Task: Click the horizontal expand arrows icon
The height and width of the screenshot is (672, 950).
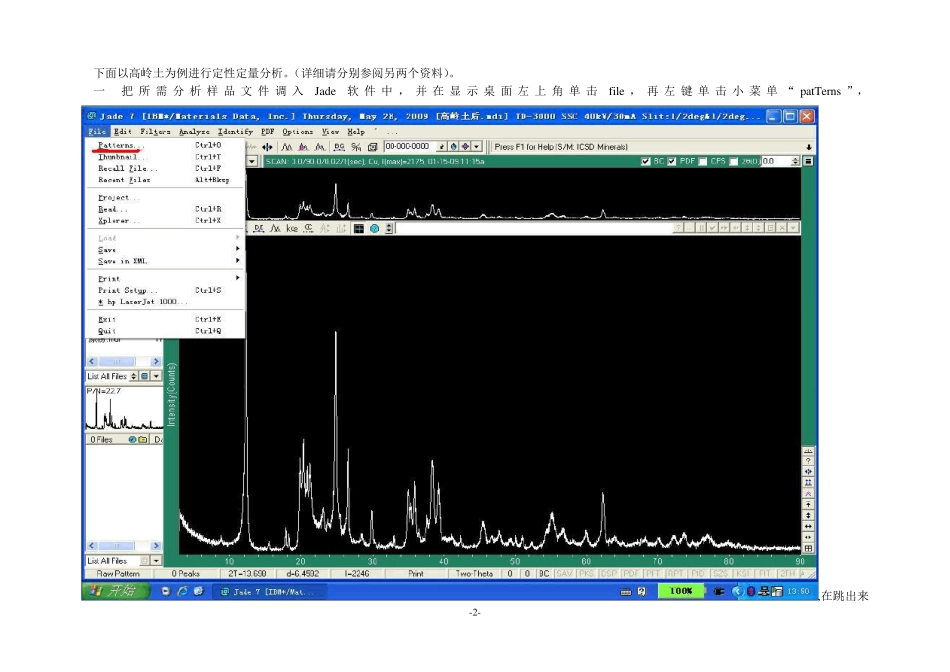Action: click(x=808, y=526)
